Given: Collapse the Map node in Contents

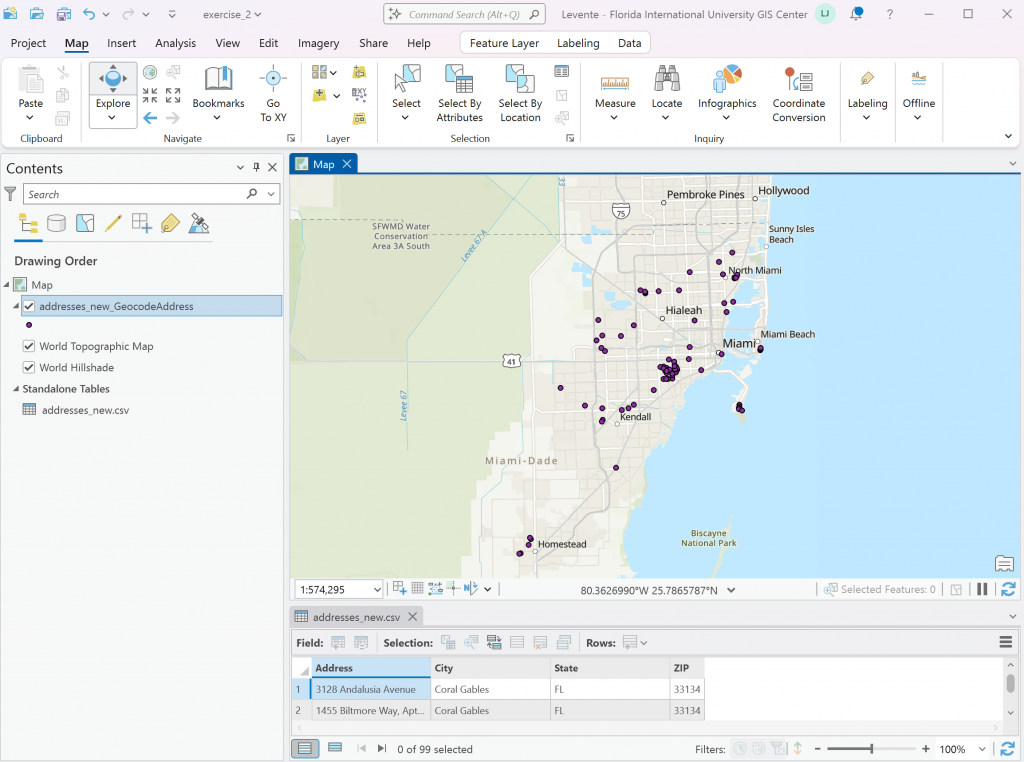Looking at the screenshot, I should (x=7, y=284).
